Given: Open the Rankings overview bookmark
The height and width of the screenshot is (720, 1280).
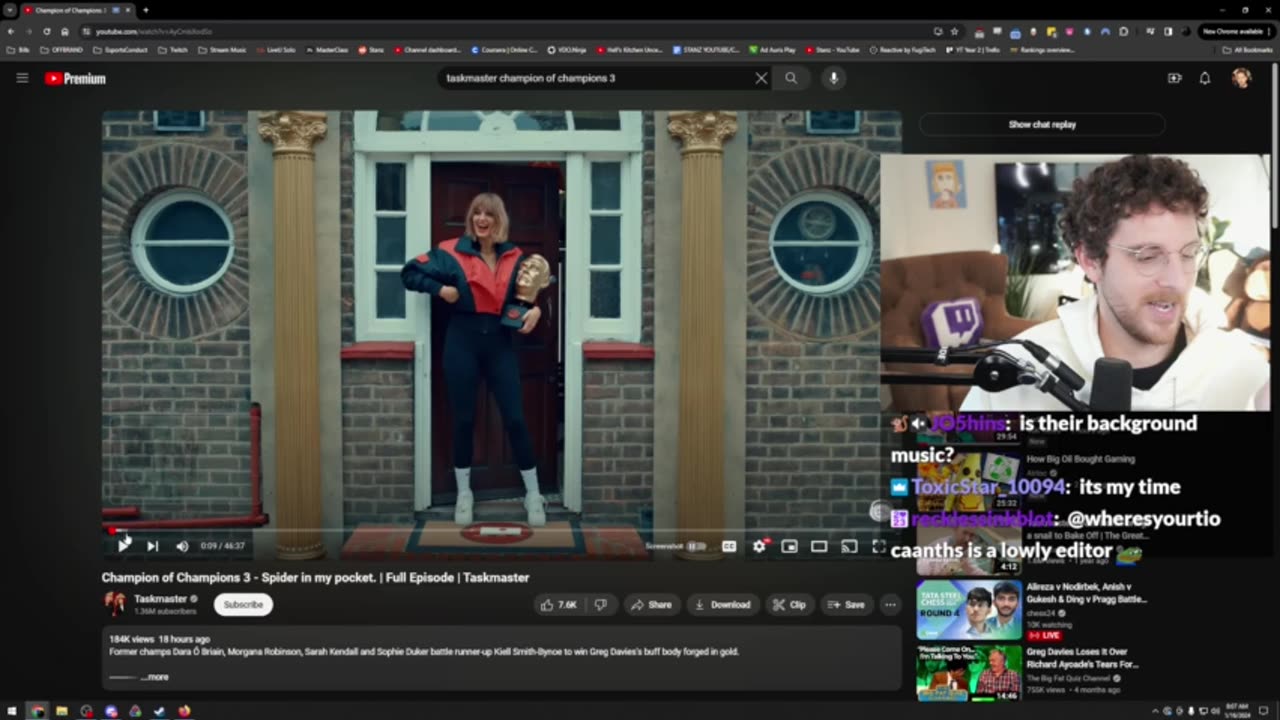Looking at the screenshot, I should point(1041,49).
